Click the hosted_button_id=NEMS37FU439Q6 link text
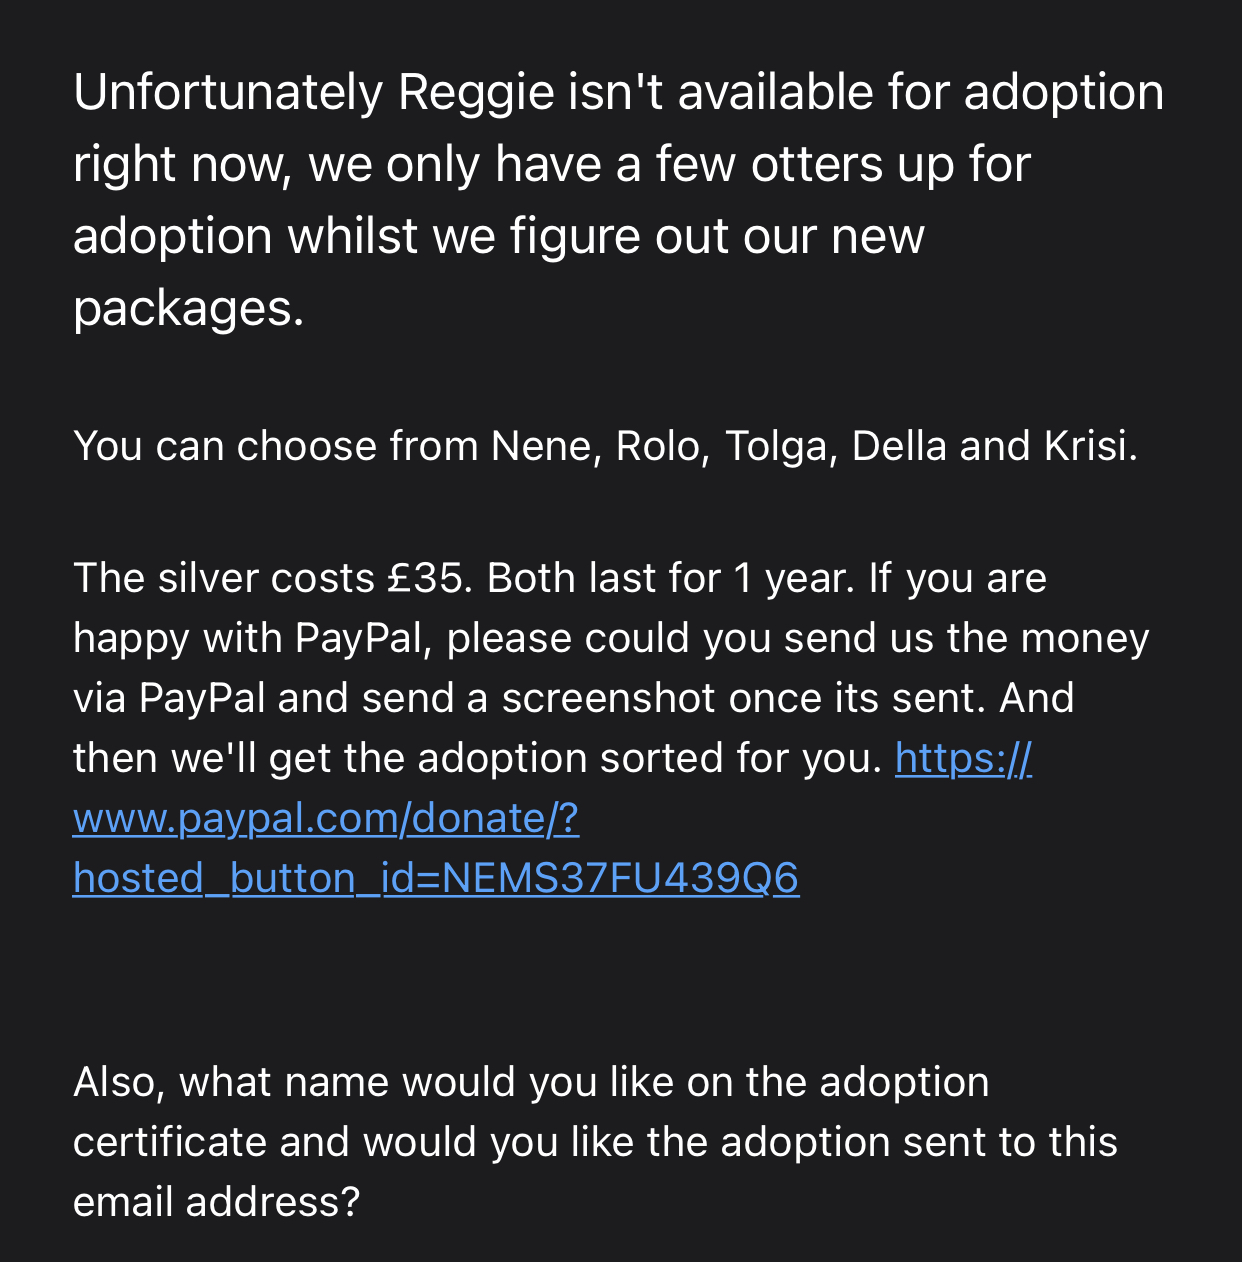 pos(436,879)
